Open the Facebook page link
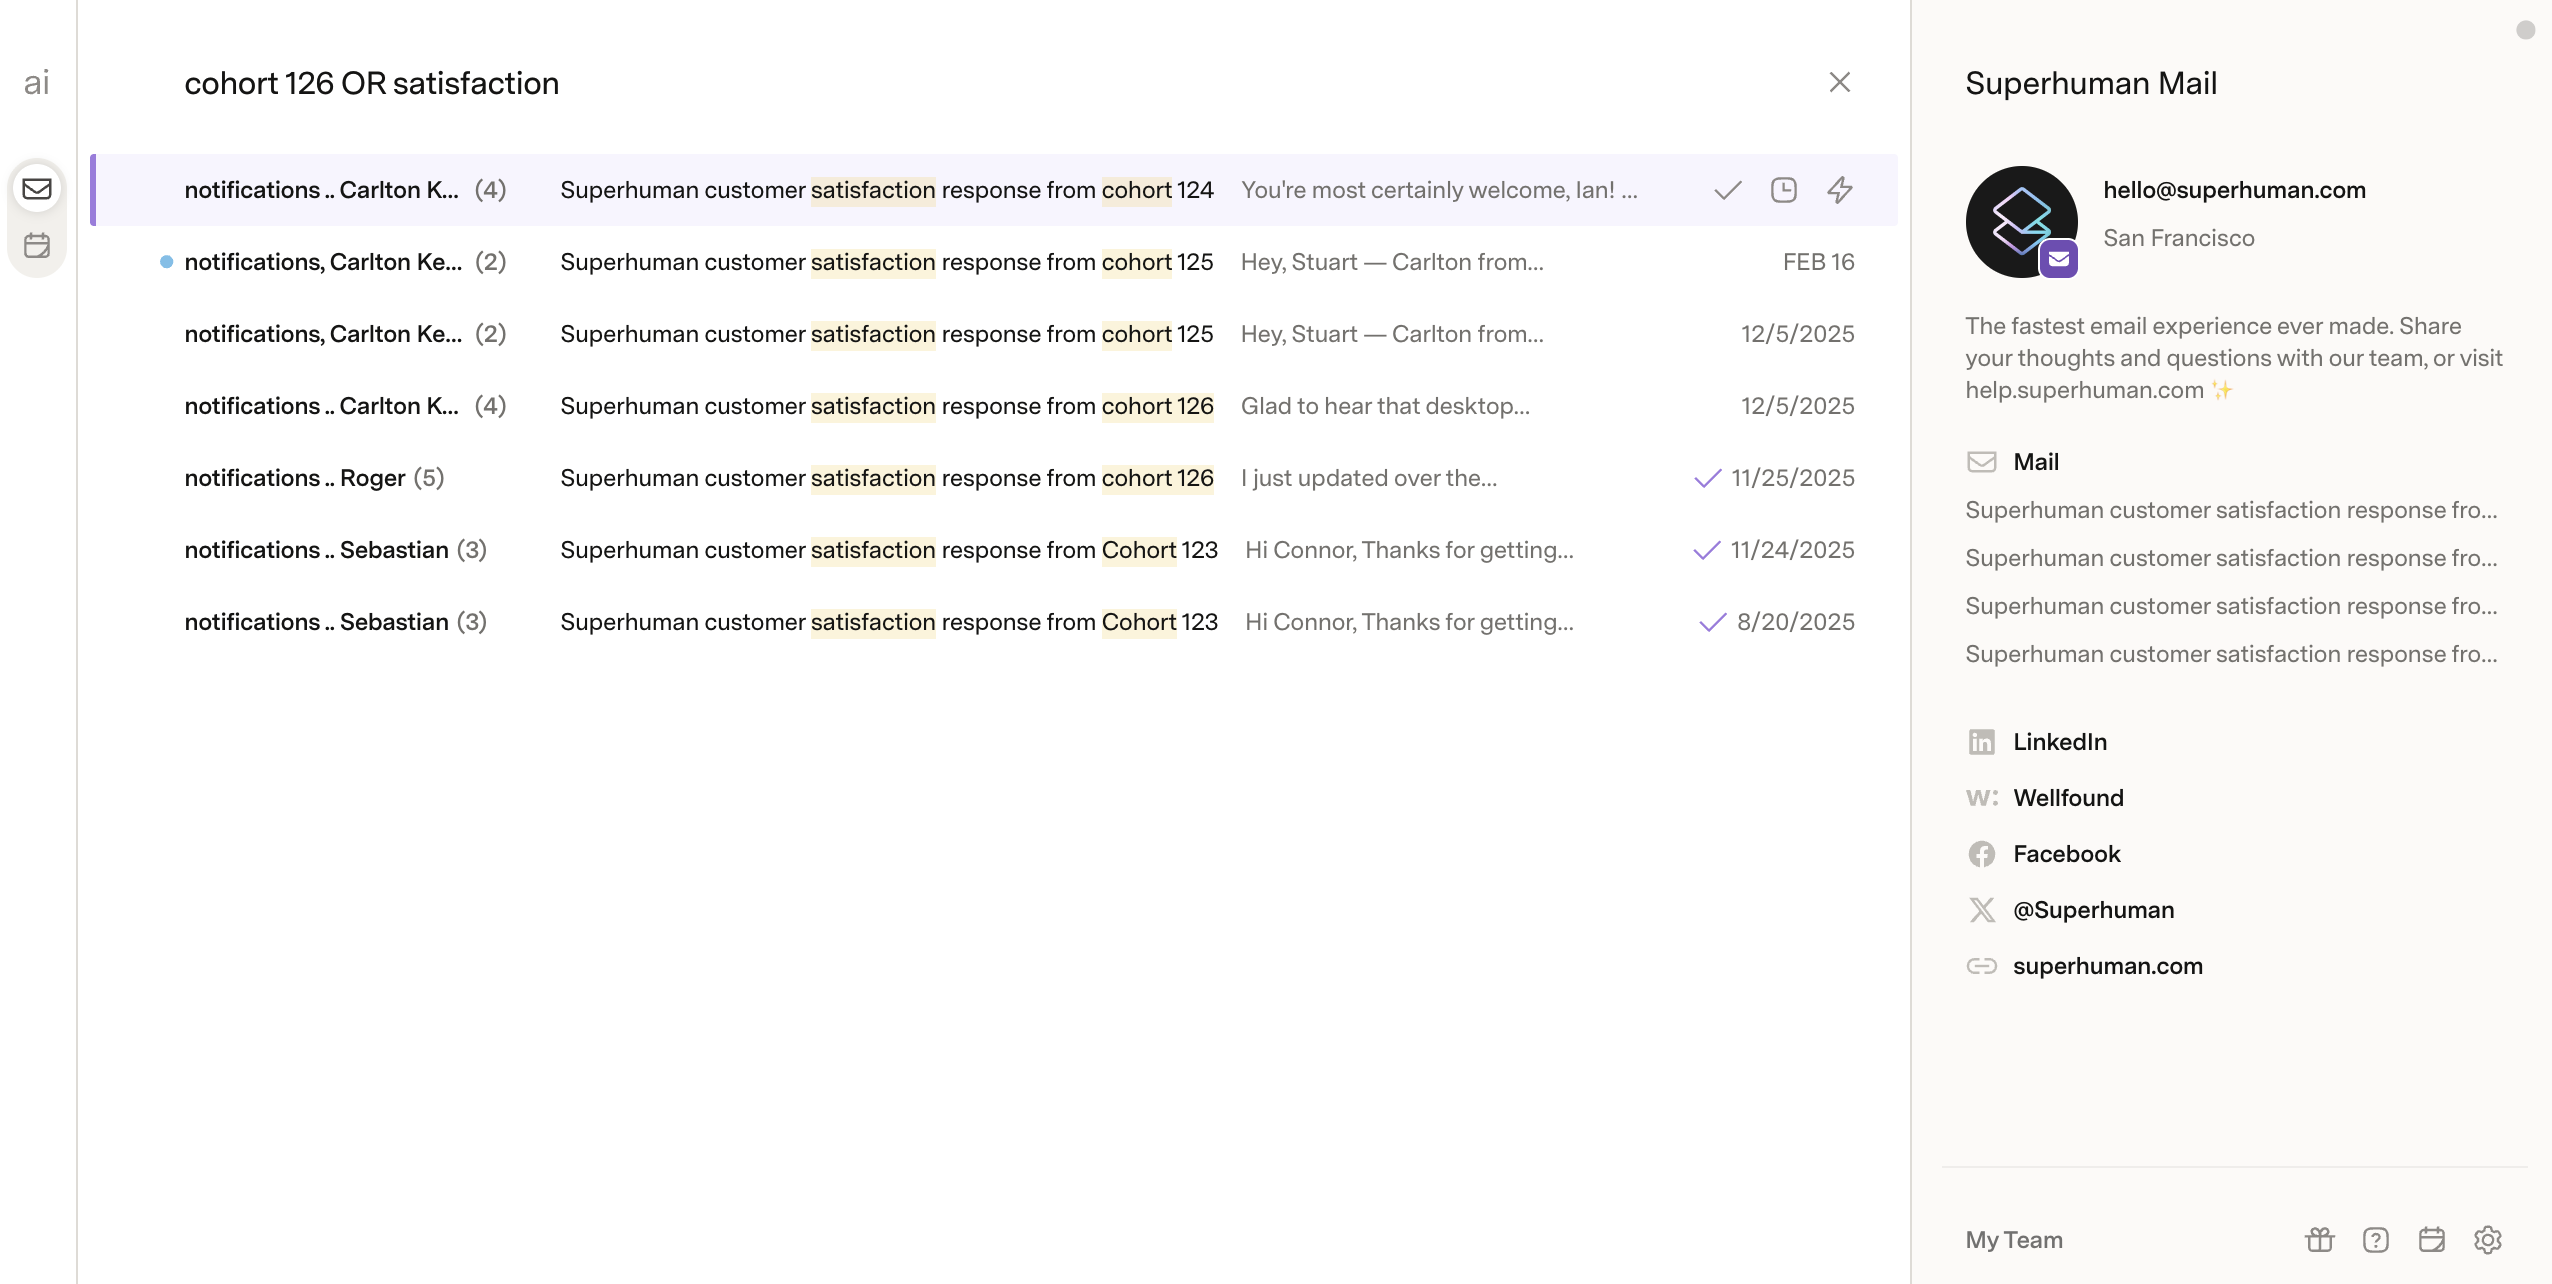The height and width of the screenshot is (1284, 2552). click(2067, 854)
